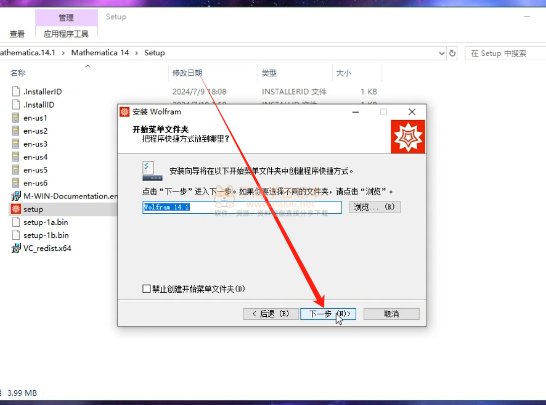Click the Search Setup box

(506, 53)
